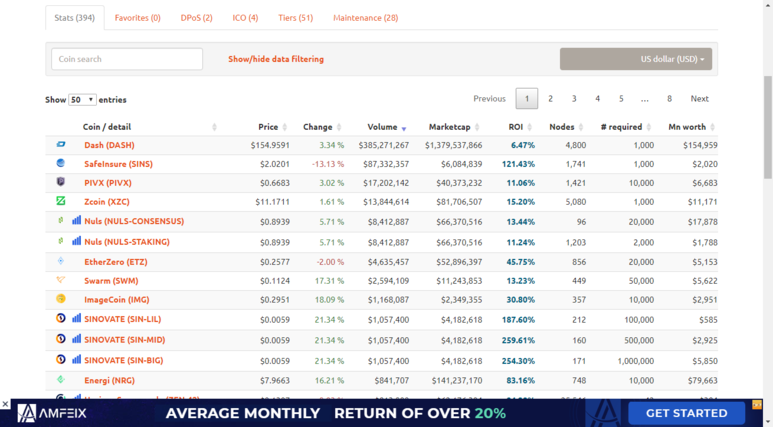Switch to the Tiers (51) tab
The image size is (773, 427).
(x=295, y=18)
